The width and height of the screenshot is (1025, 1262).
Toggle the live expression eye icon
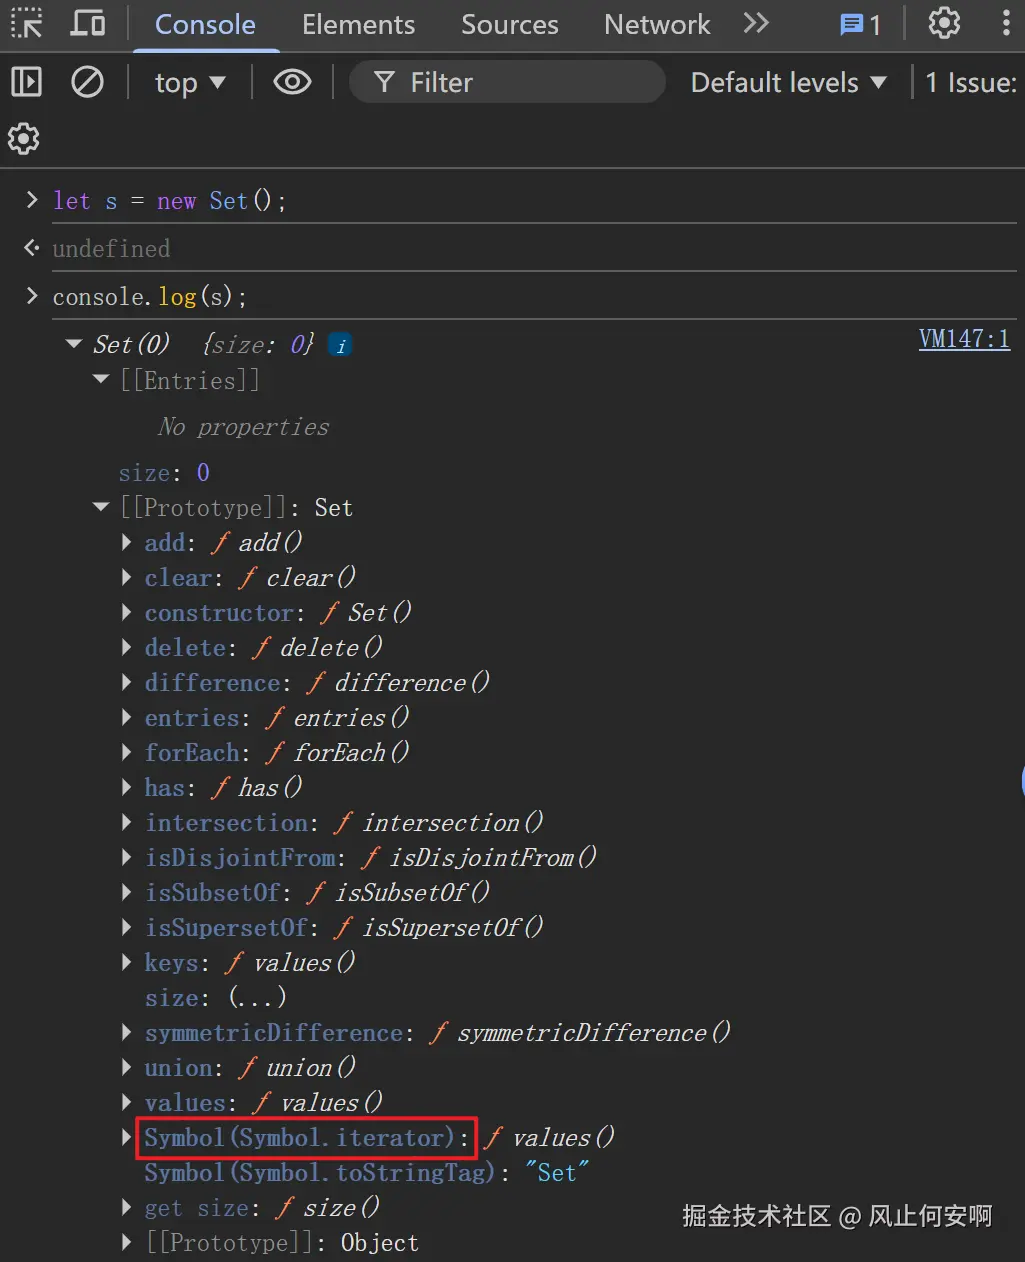(x=292, y=82)
